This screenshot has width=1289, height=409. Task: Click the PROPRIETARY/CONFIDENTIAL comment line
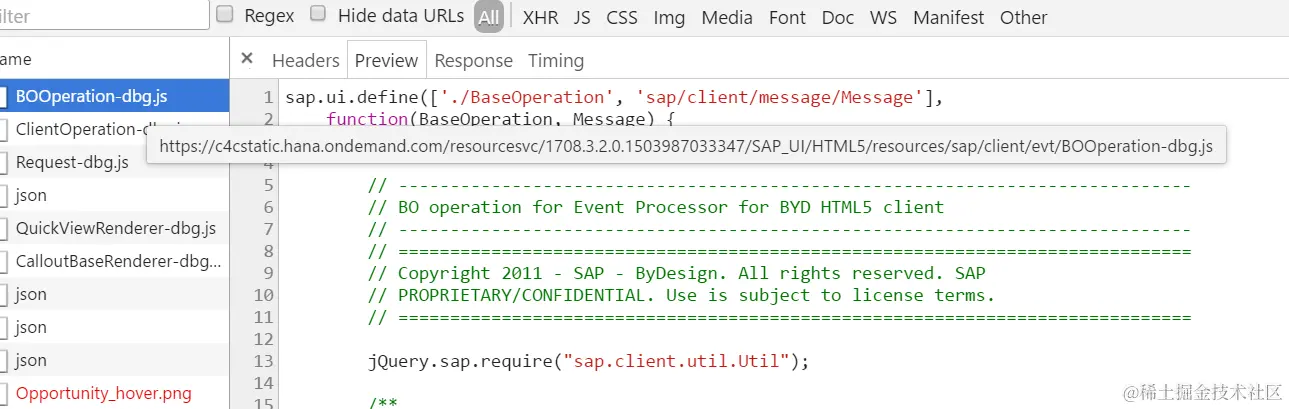point(682,295)
